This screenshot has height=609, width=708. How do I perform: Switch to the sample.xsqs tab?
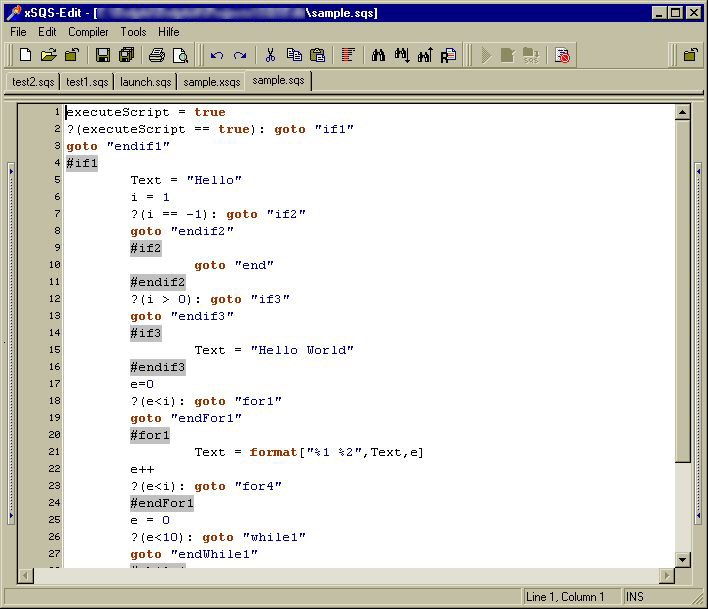(x=211, y=82)
